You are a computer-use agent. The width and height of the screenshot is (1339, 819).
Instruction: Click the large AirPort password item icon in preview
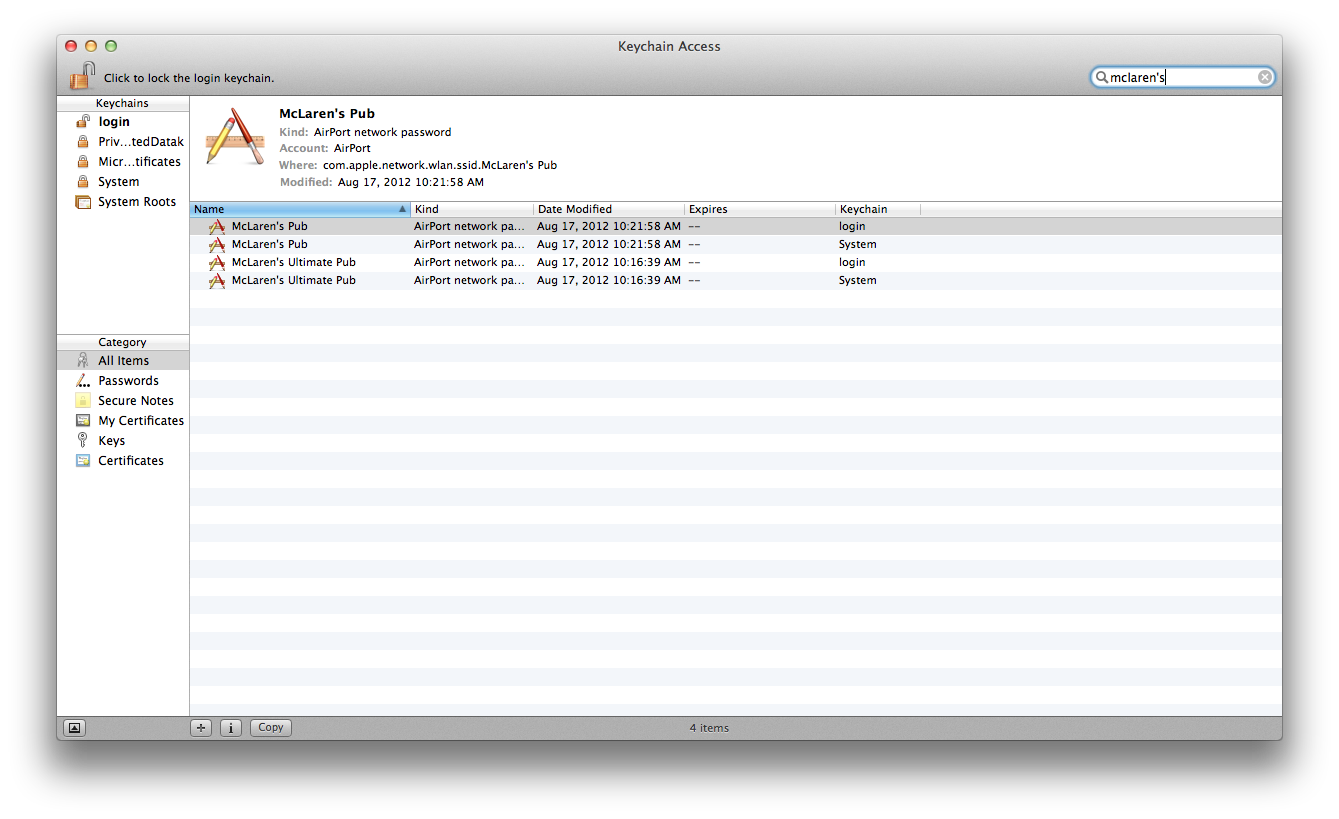click(235, 137)
